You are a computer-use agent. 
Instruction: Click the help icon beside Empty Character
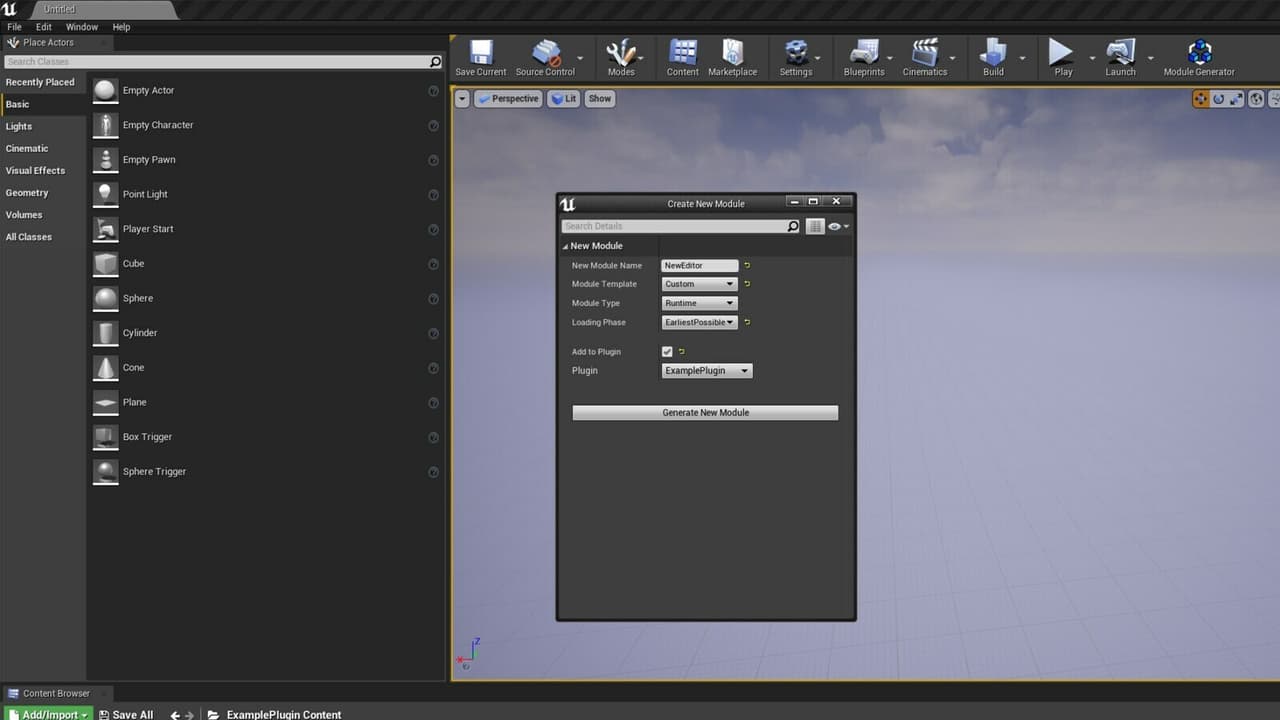tap(433, 126)
